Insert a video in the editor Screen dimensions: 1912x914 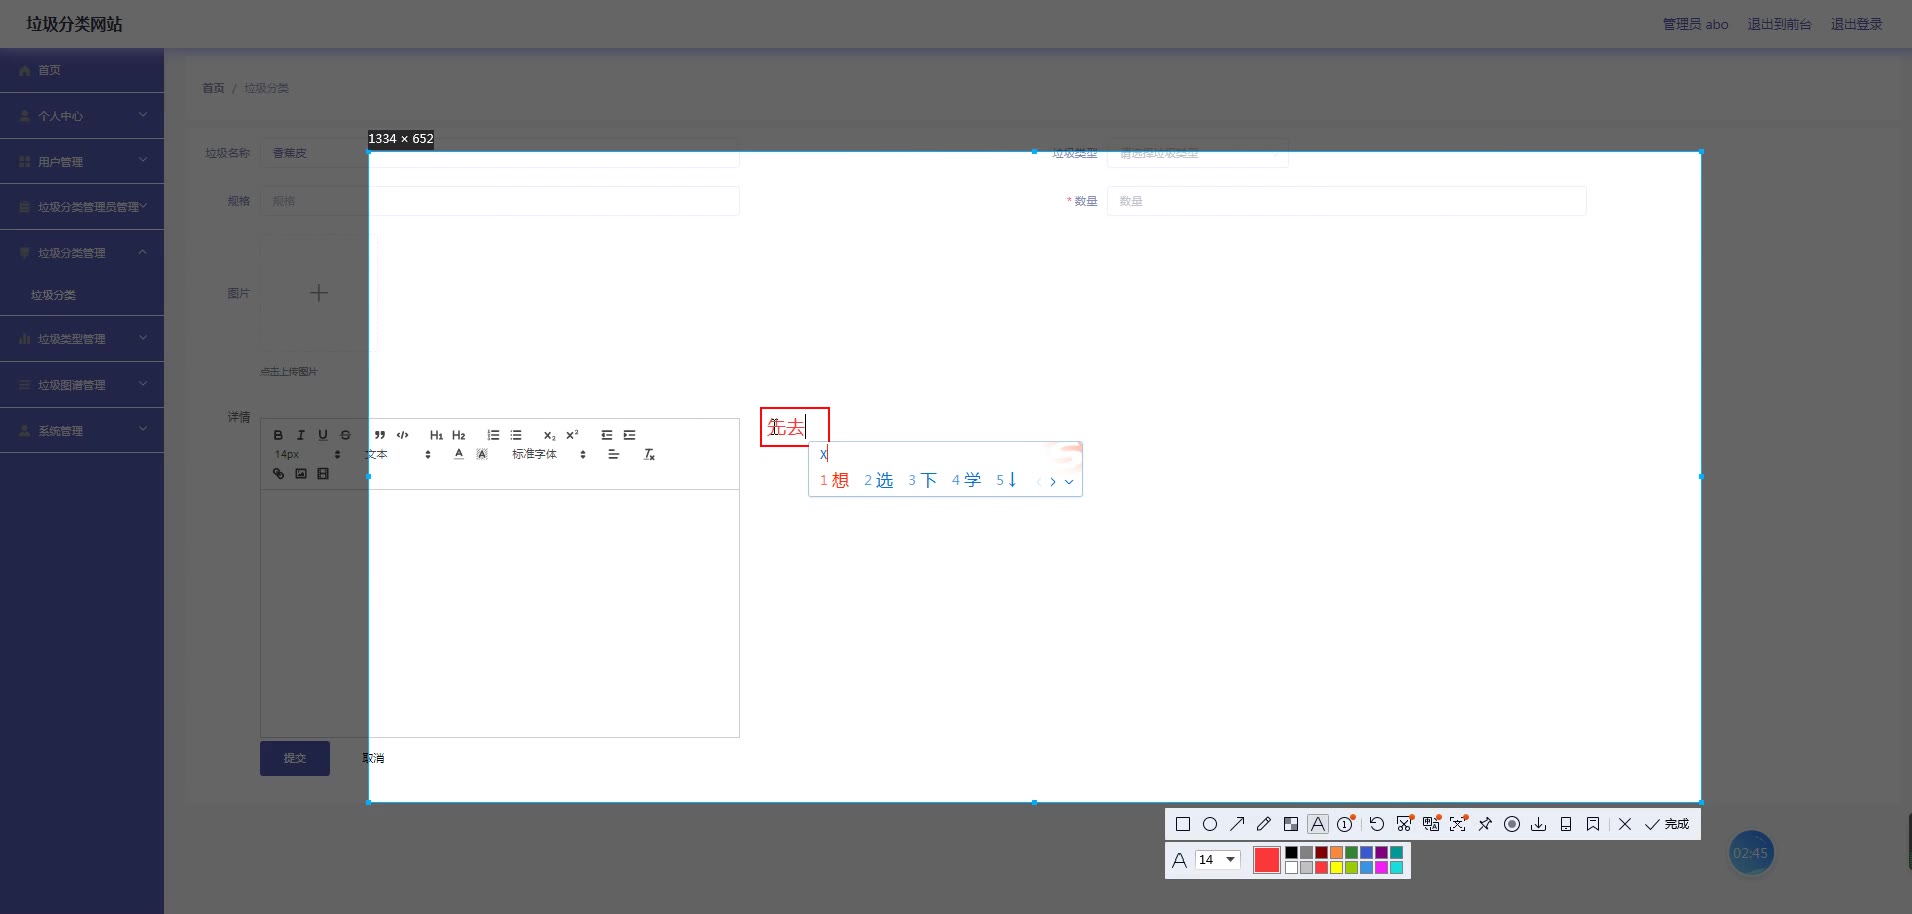(323, 474)
